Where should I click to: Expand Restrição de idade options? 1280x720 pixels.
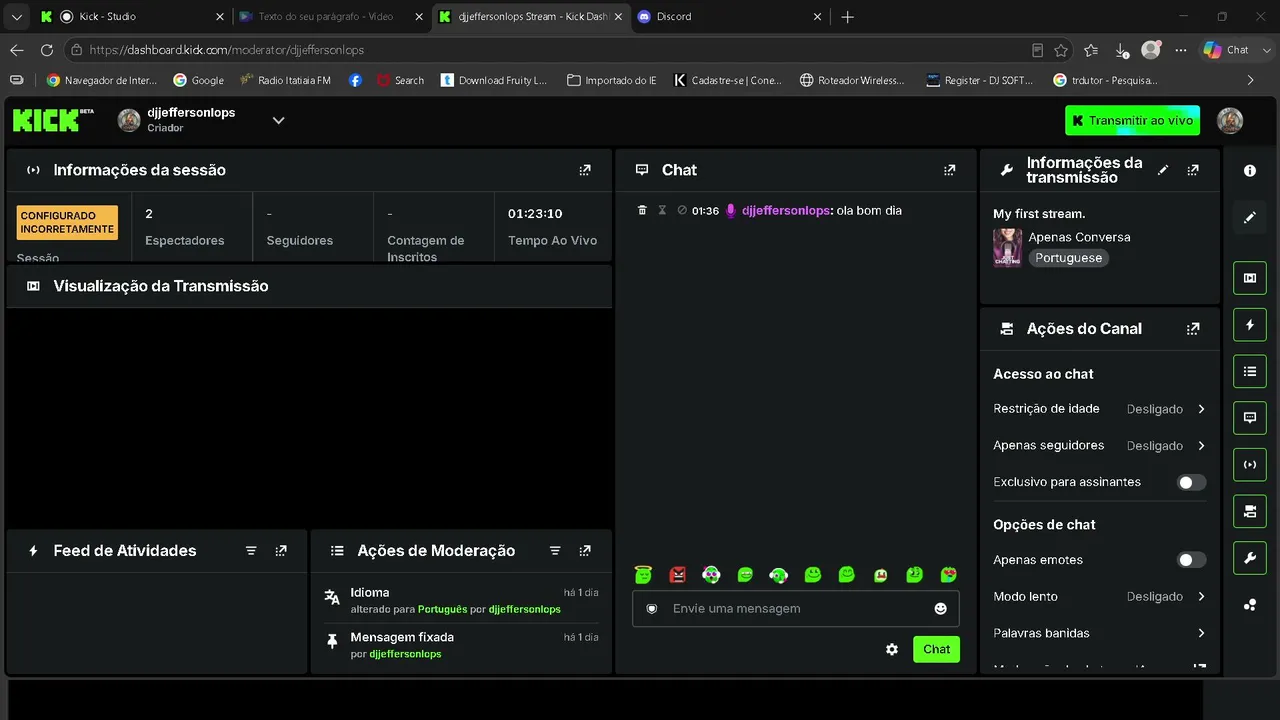1201,409
